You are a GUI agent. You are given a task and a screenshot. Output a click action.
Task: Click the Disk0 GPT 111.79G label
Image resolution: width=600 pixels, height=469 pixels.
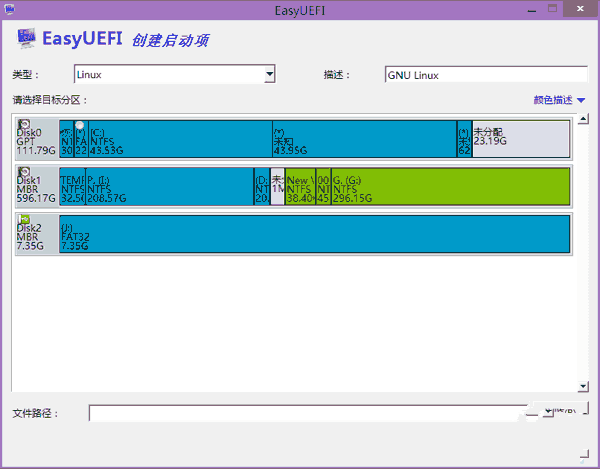coord(36,142)
